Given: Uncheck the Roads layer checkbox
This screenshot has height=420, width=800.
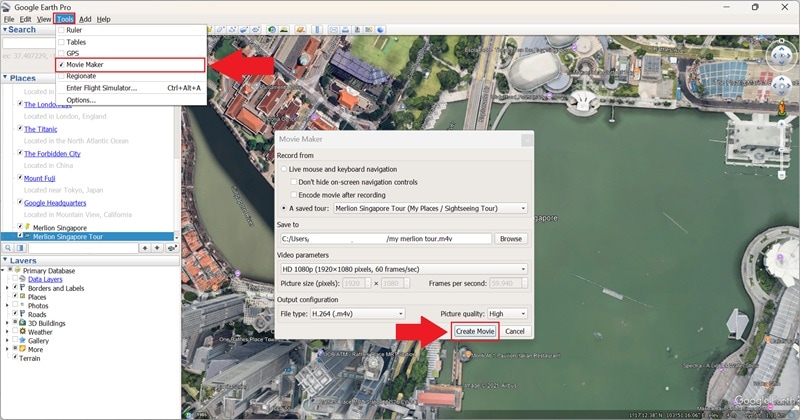Looking at the screenshot, I should point(15,314).
